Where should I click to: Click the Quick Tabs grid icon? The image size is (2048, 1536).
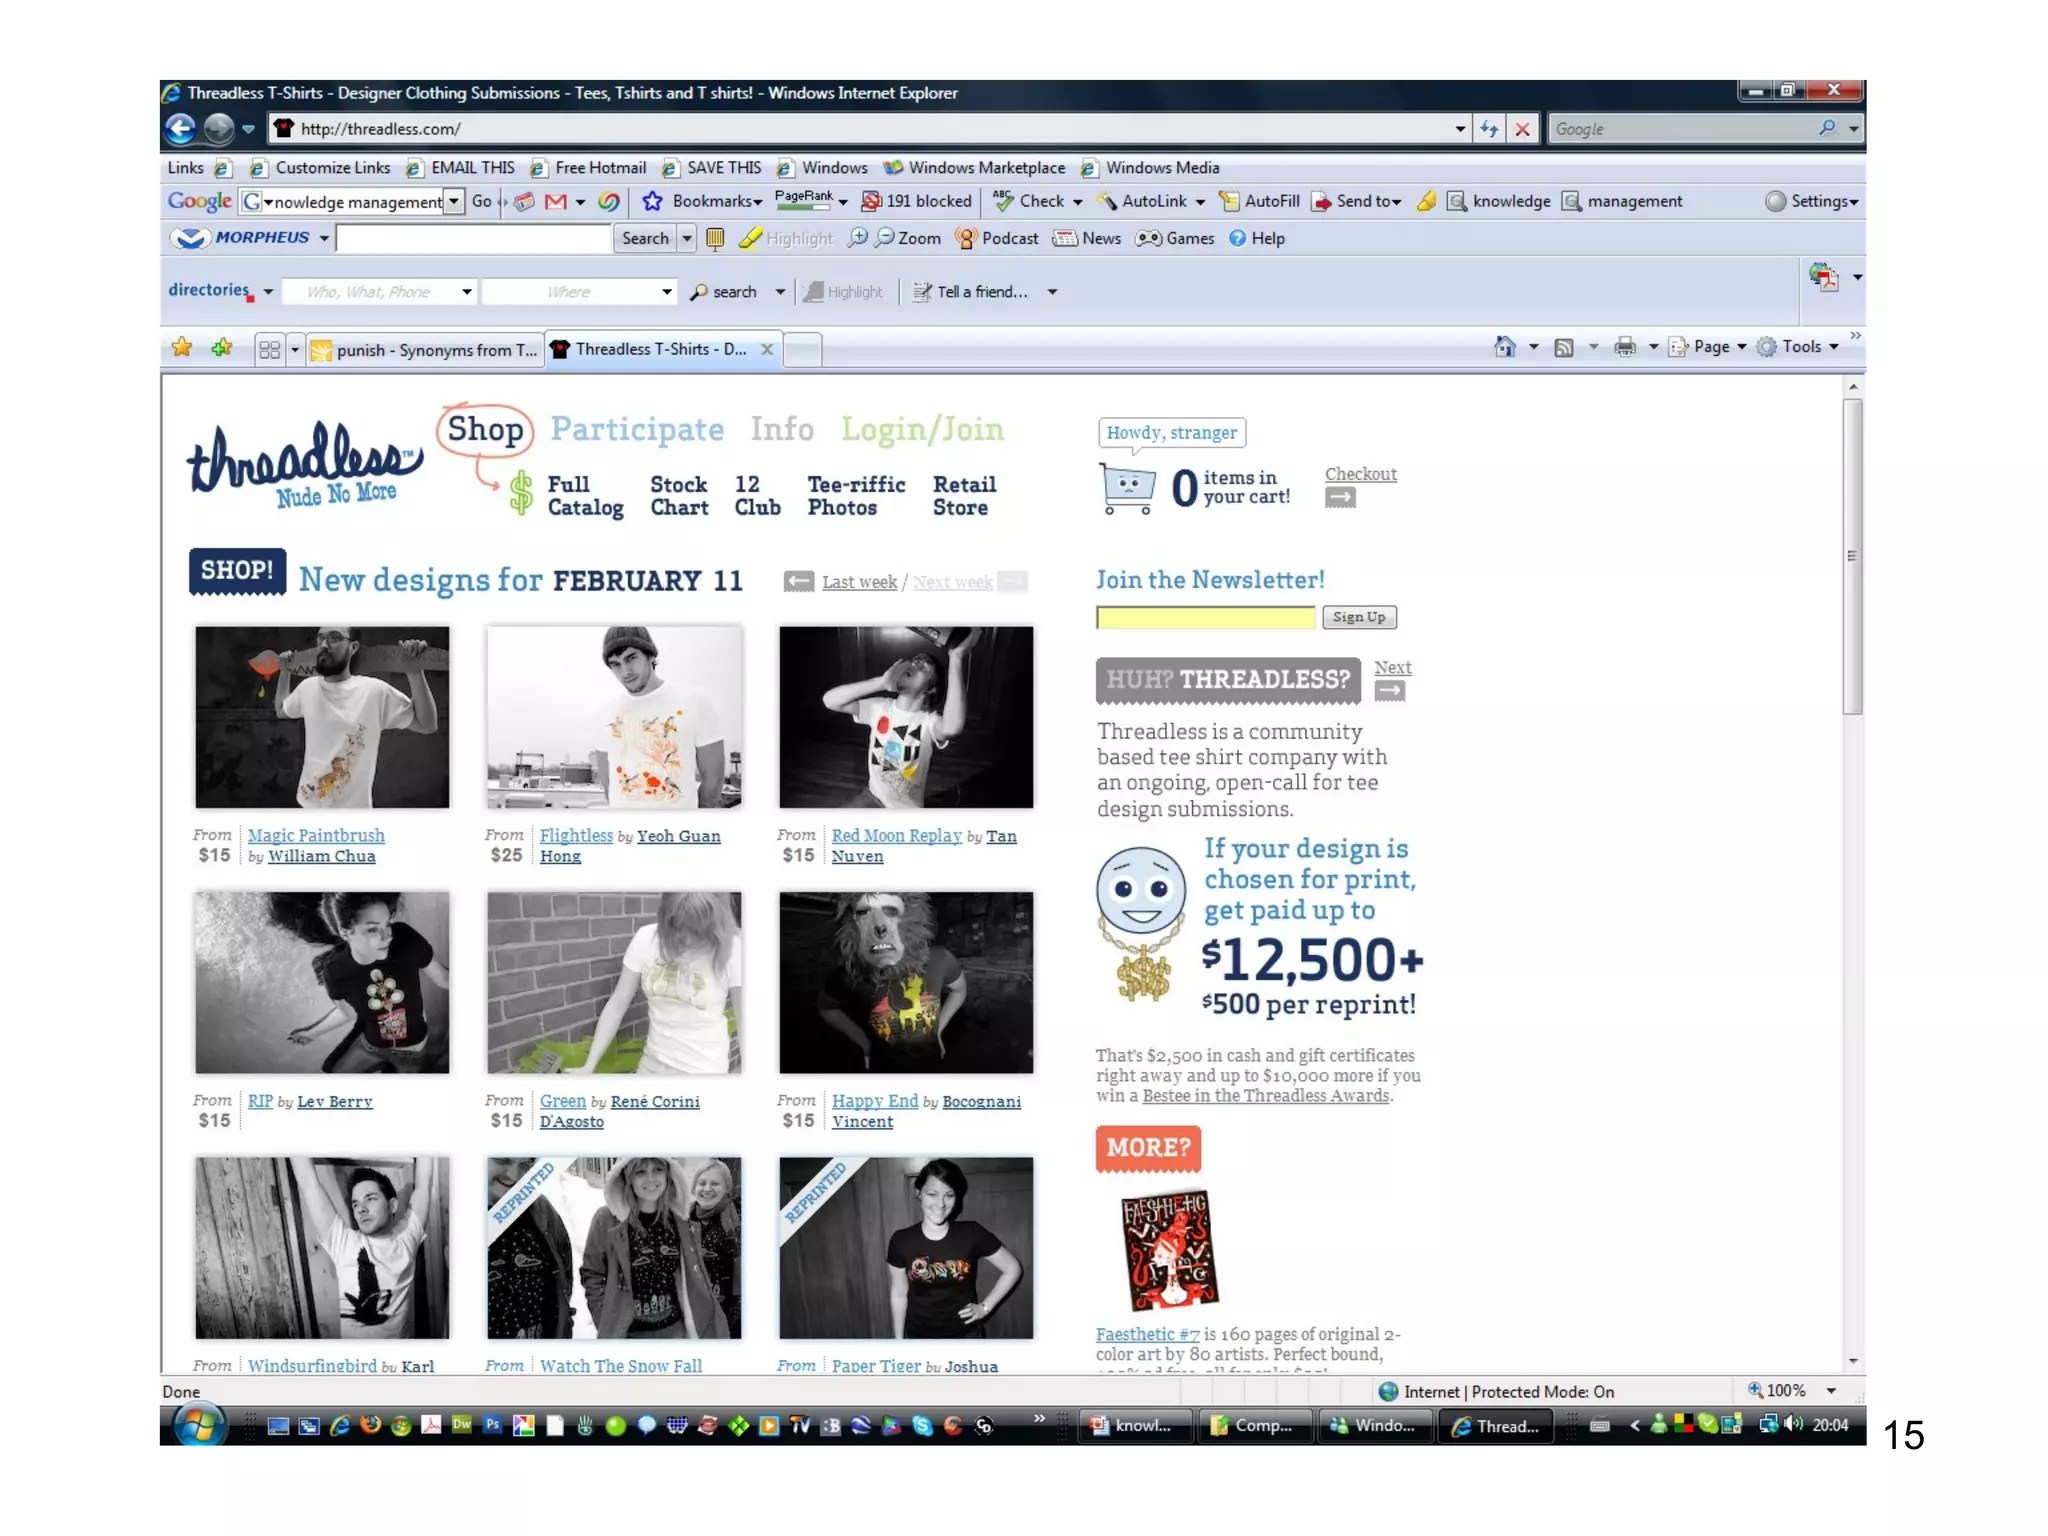coord(269,349)
